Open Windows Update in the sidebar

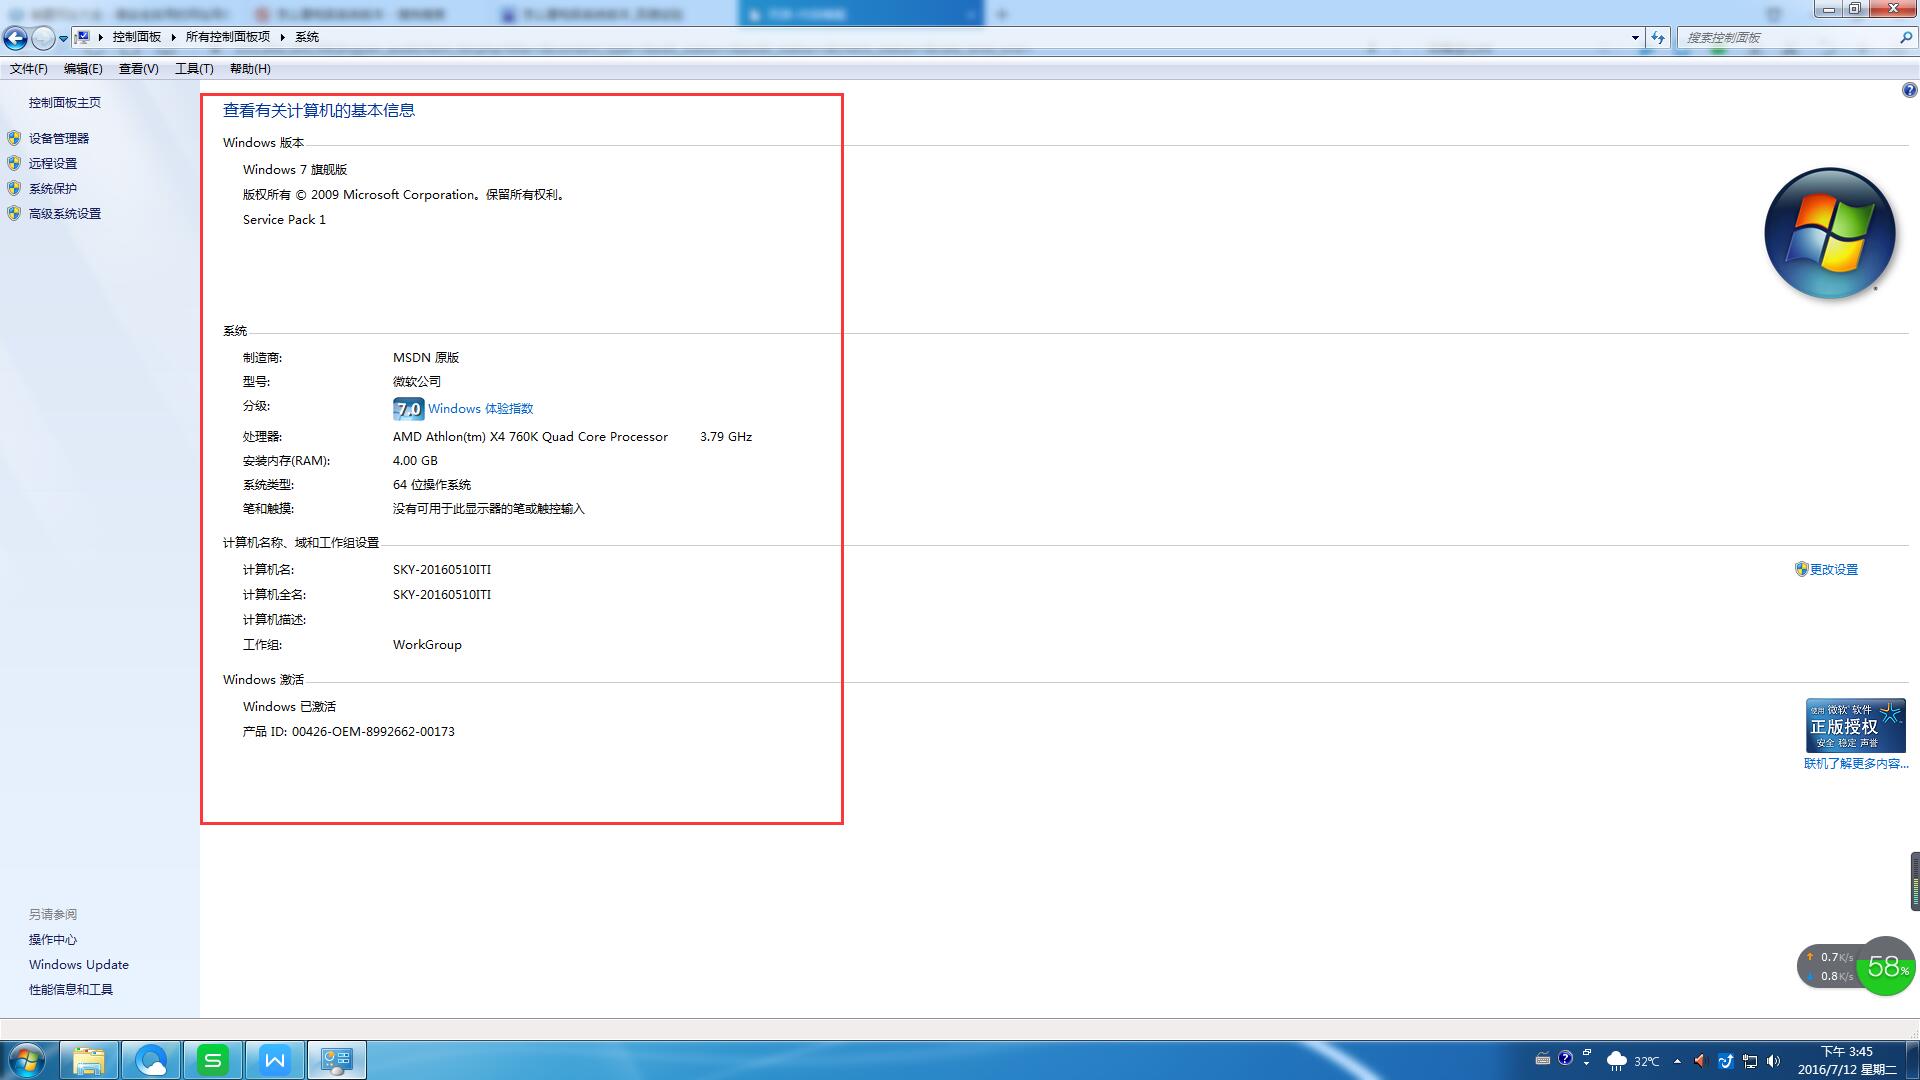coord(79,964)
